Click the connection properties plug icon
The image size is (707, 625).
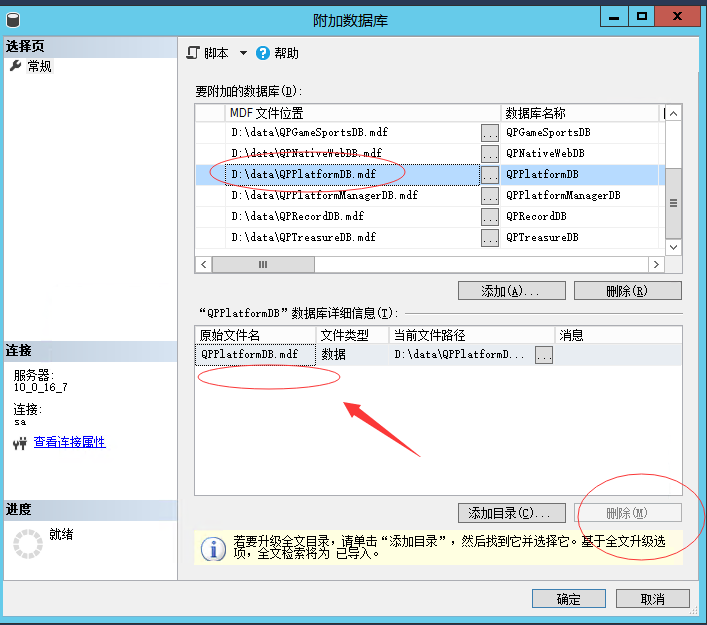tap(19, 444)
